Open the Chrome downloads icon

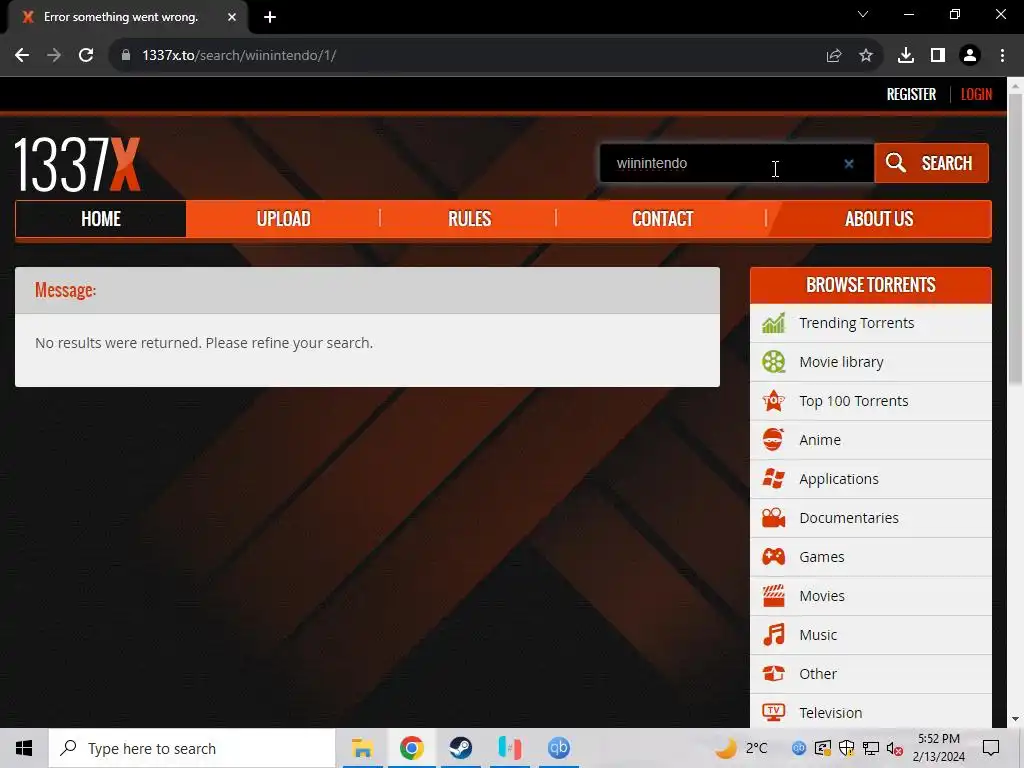point(906,56)
